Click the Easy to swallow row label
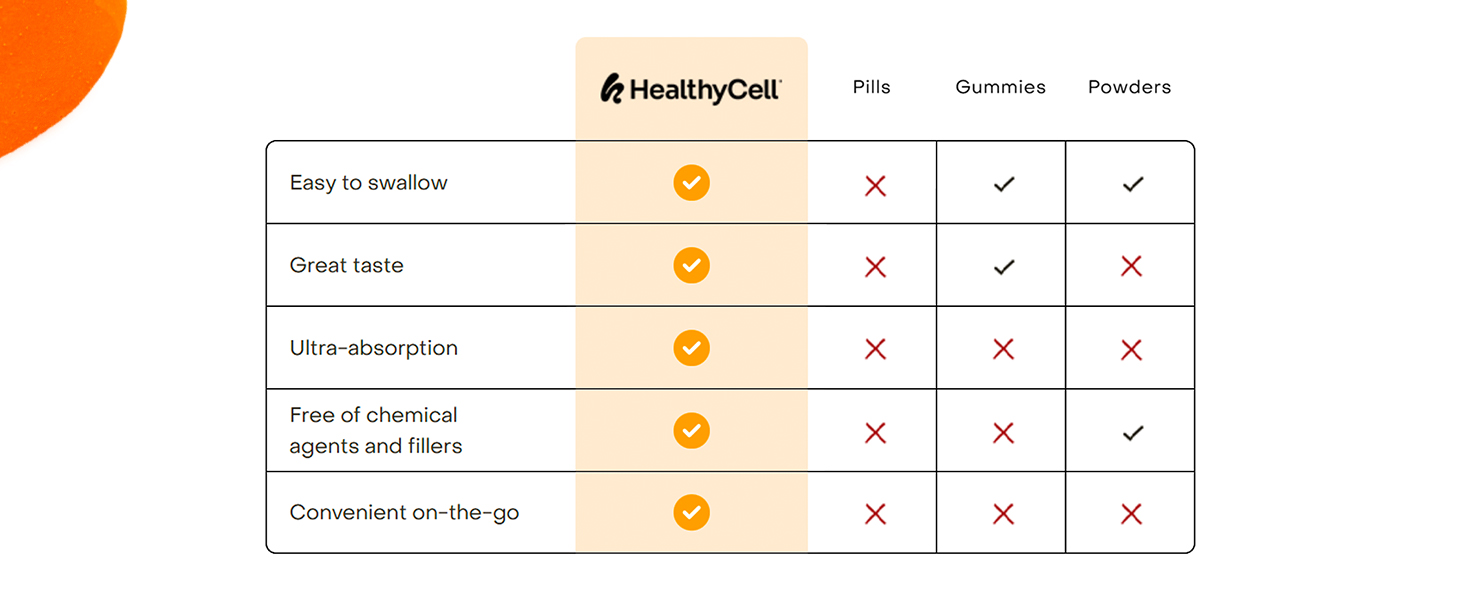The image size is (1464, 600). [368, 183]
